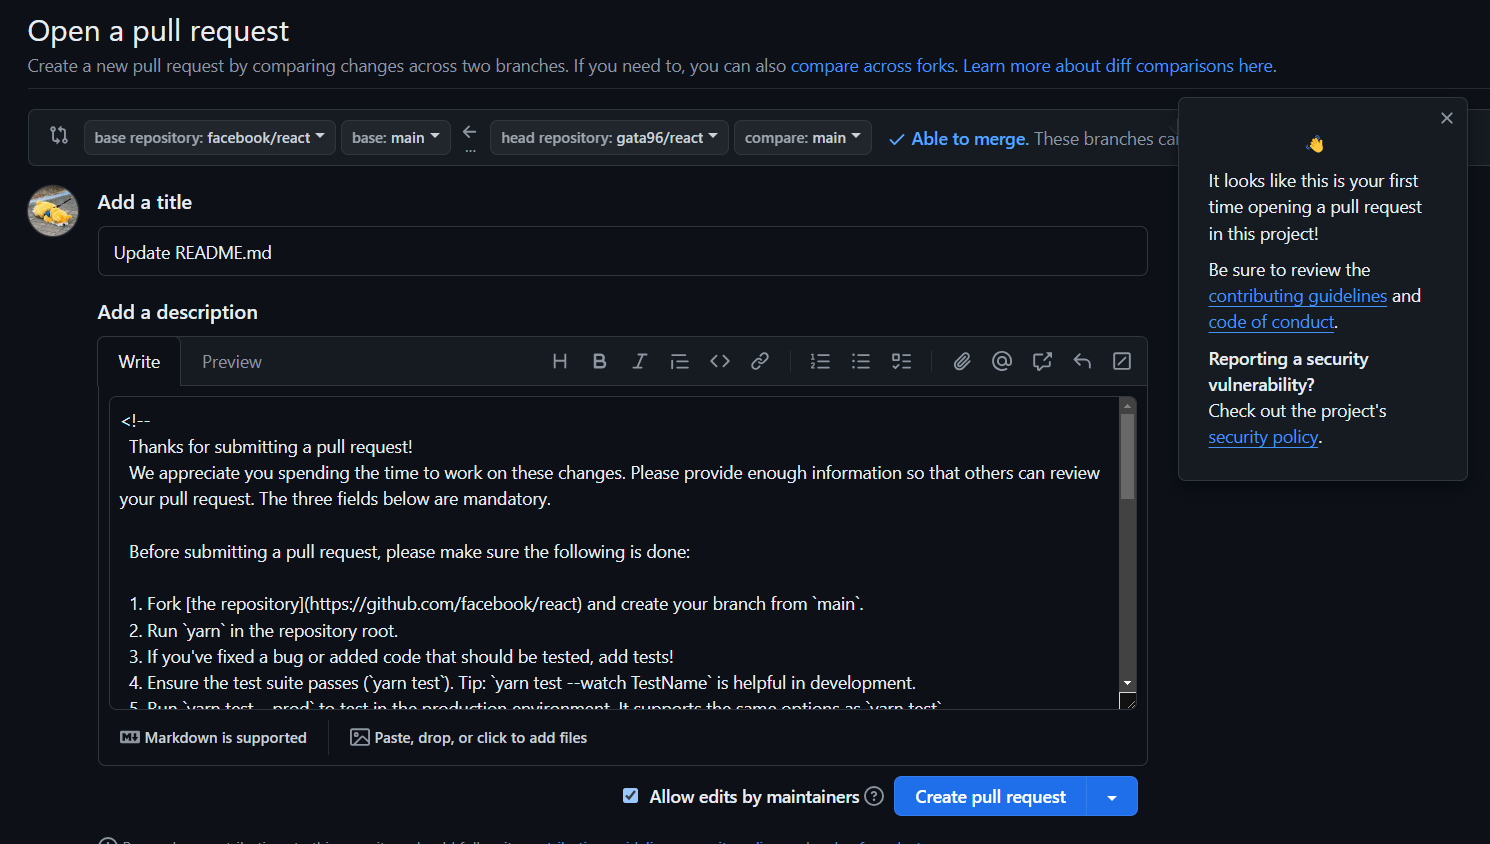Viewport: 1490px width, 844px height.
Task: Open base: main branch dropdown
Action: point(396,138)
